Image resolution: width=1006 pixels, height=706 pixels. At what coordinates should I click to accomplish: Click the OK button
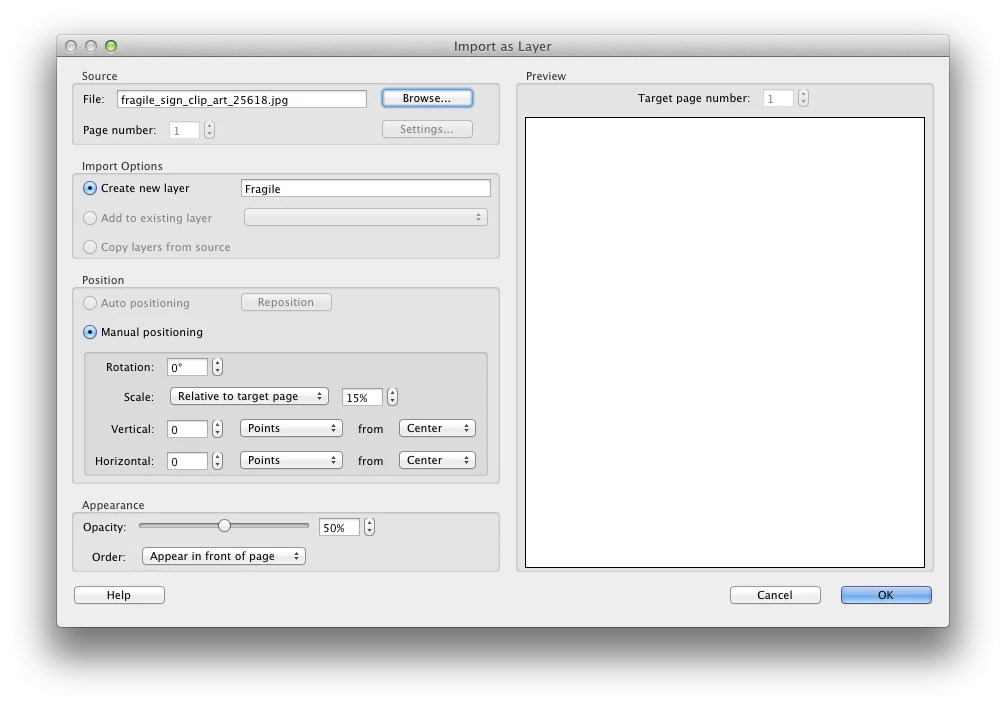tap(886, 595)
